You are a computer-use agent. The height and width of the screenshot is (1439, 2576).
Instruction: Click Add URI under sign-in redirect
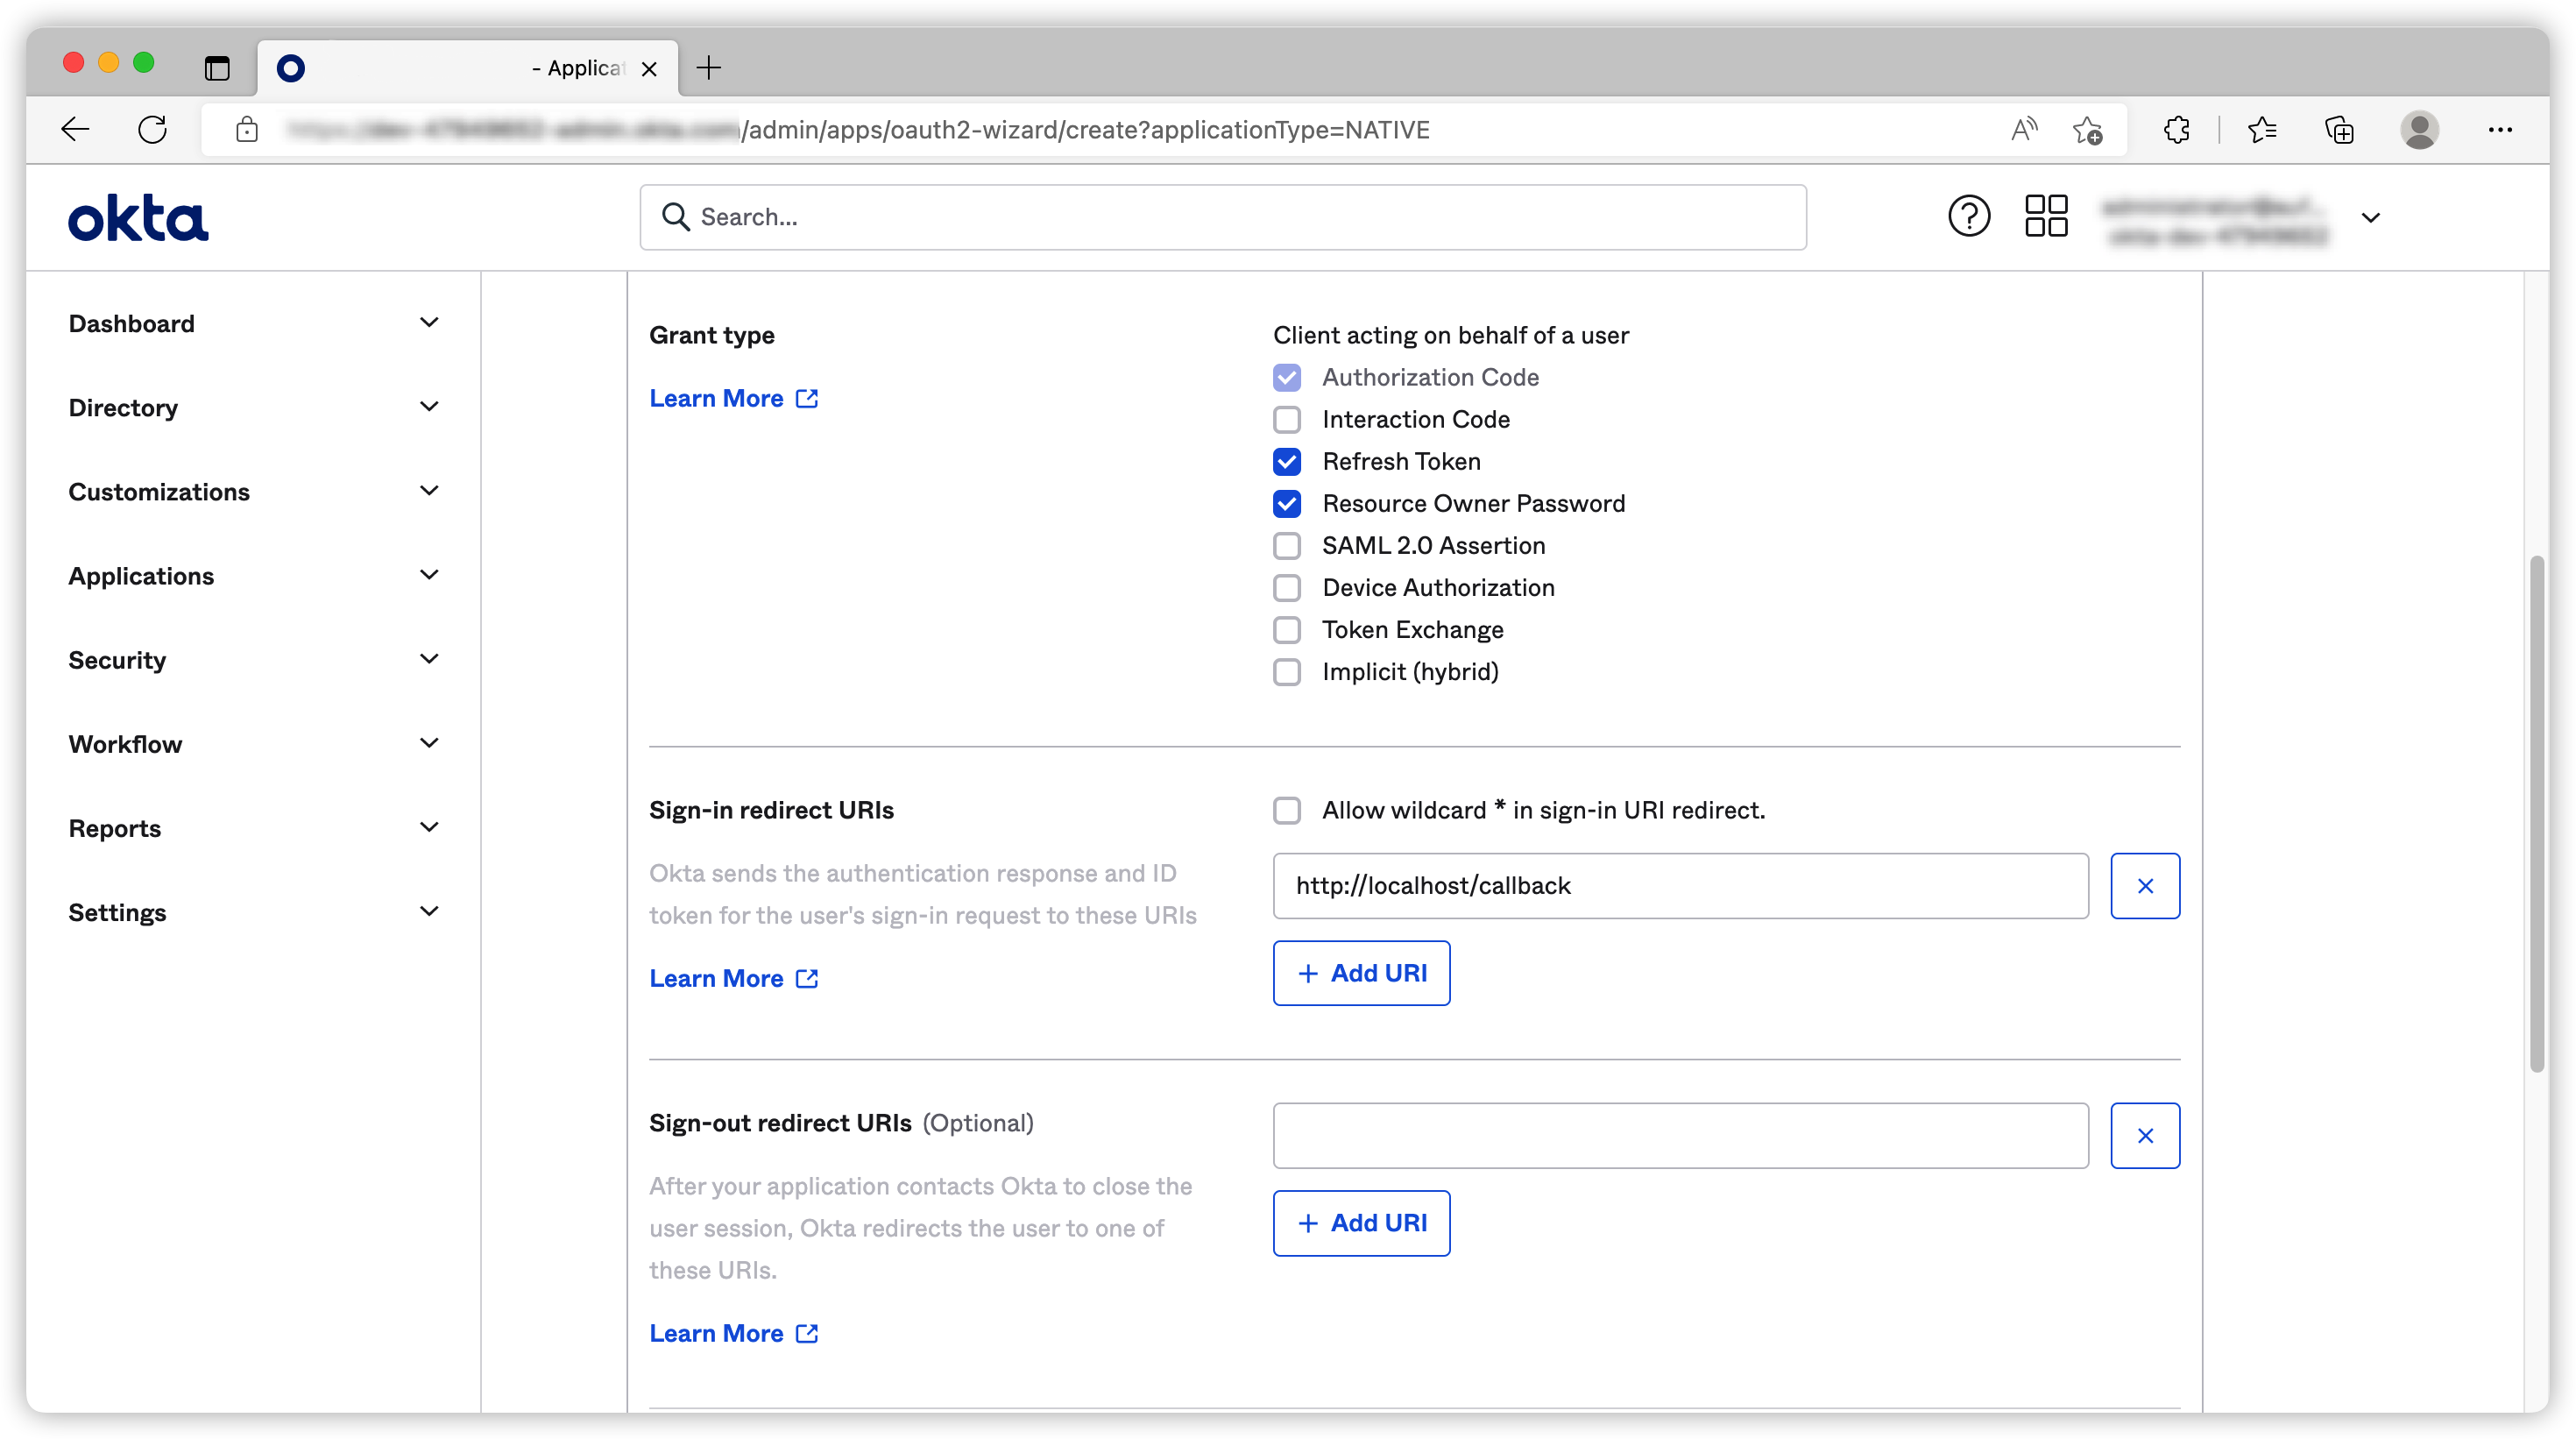(x=1361, y=973)
